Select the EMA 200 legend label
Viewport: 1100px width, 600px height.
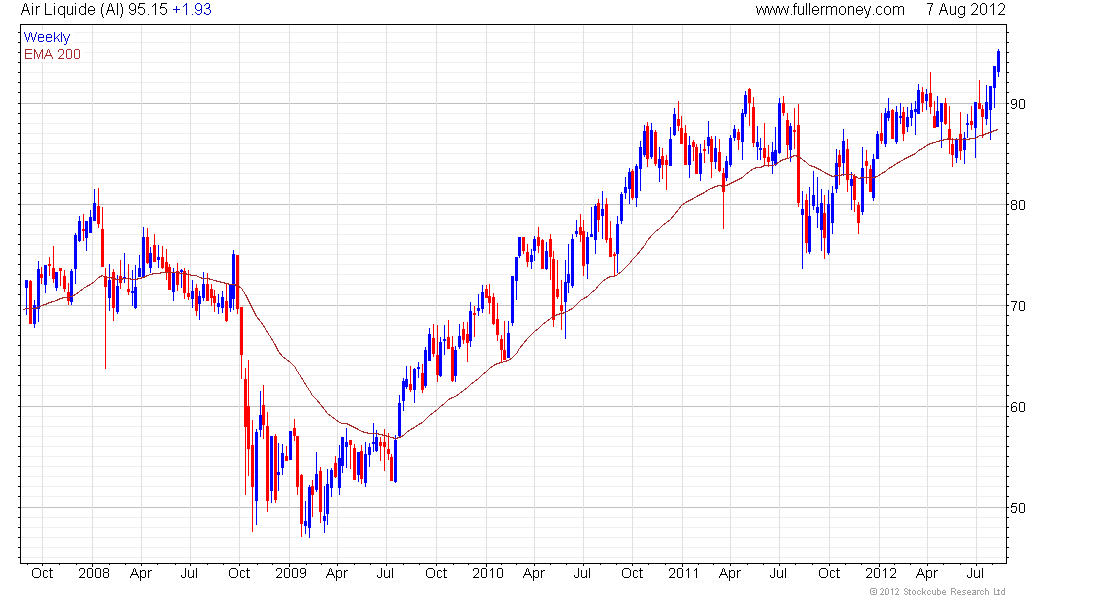52,54
